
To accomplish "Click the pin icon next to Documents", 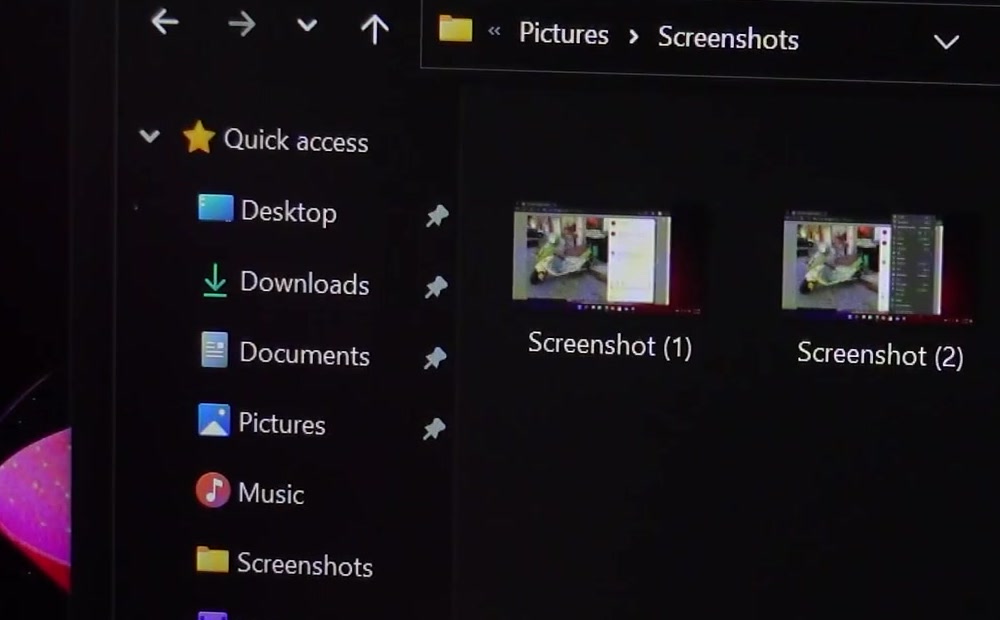I will [x=435, y=358].
